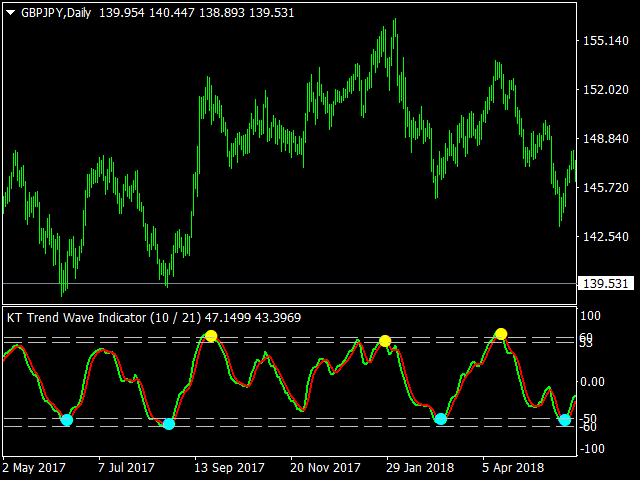
Task: Open the chart menu triangle beside GBPJPY
Action: [11, 13]
